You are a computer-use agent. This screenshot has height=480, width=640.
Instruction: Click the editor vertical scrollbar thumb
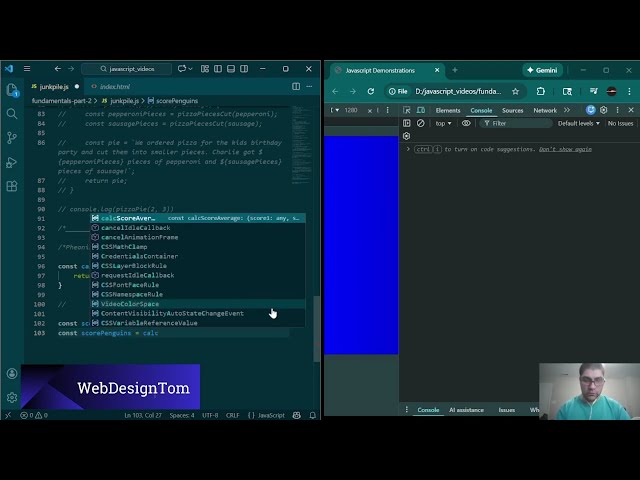pos(316,329)
